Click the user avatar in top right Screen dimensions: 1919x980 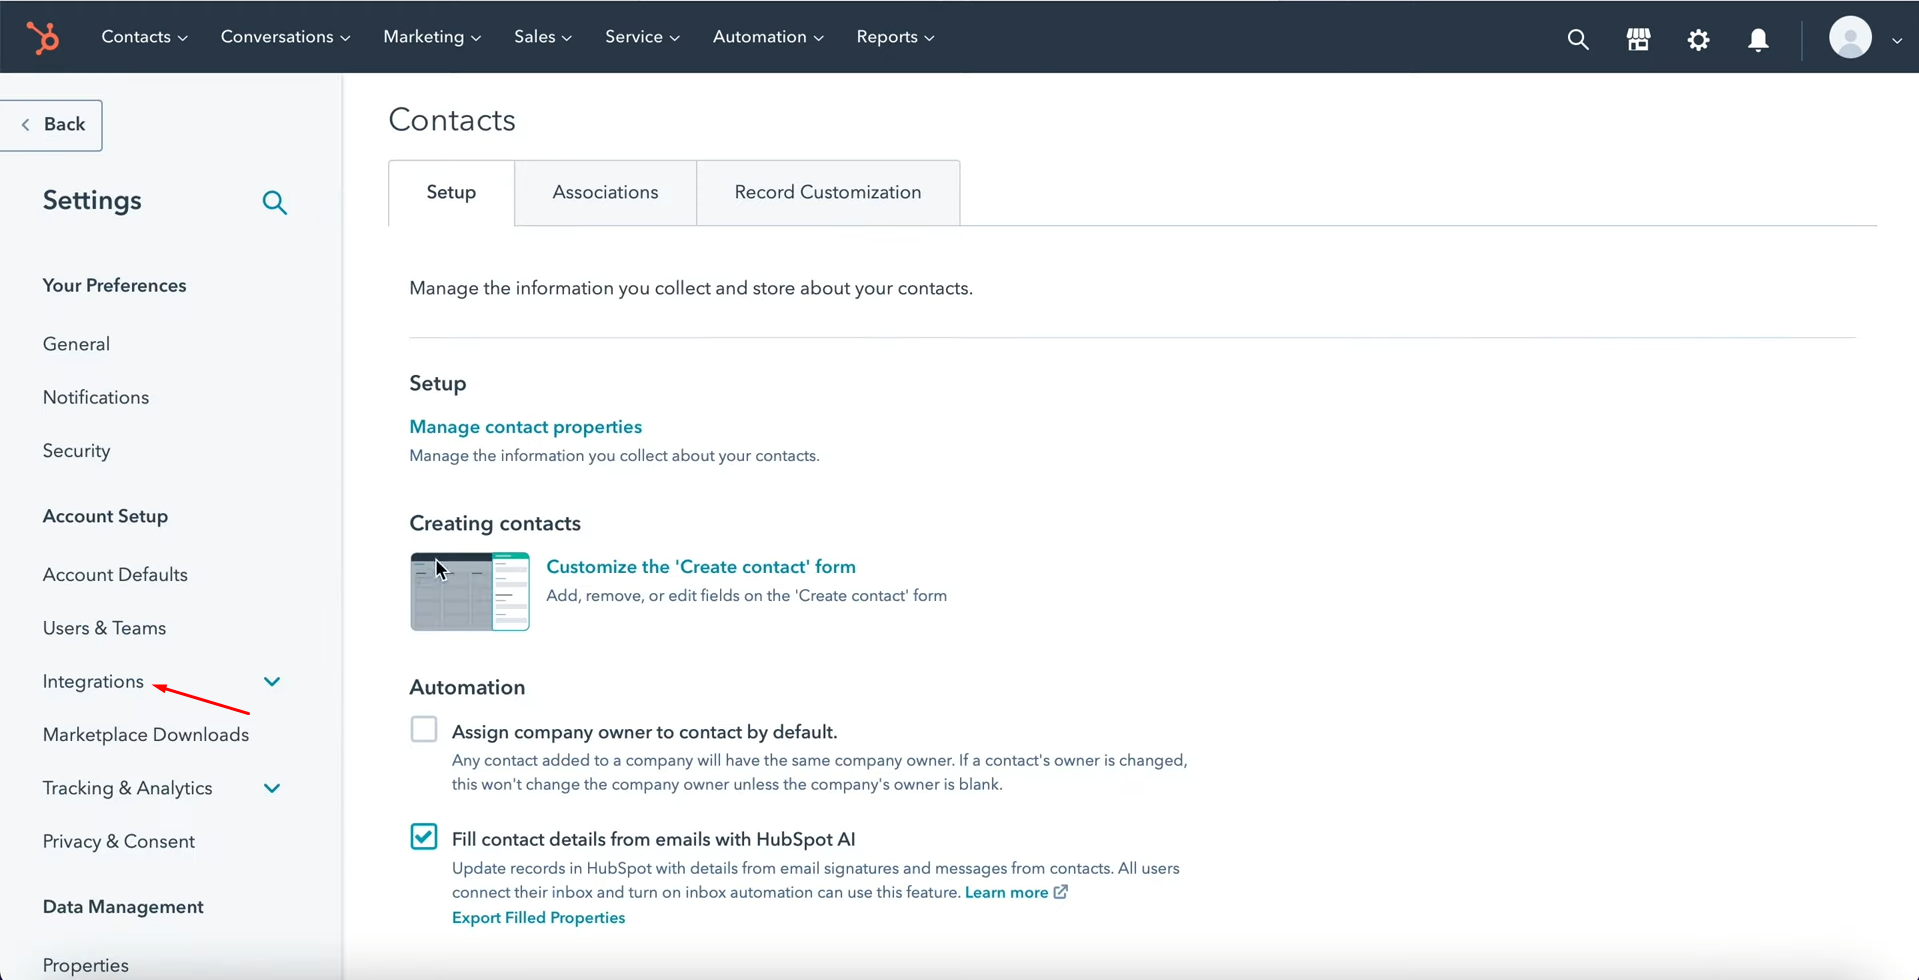tap(1851, 37)
